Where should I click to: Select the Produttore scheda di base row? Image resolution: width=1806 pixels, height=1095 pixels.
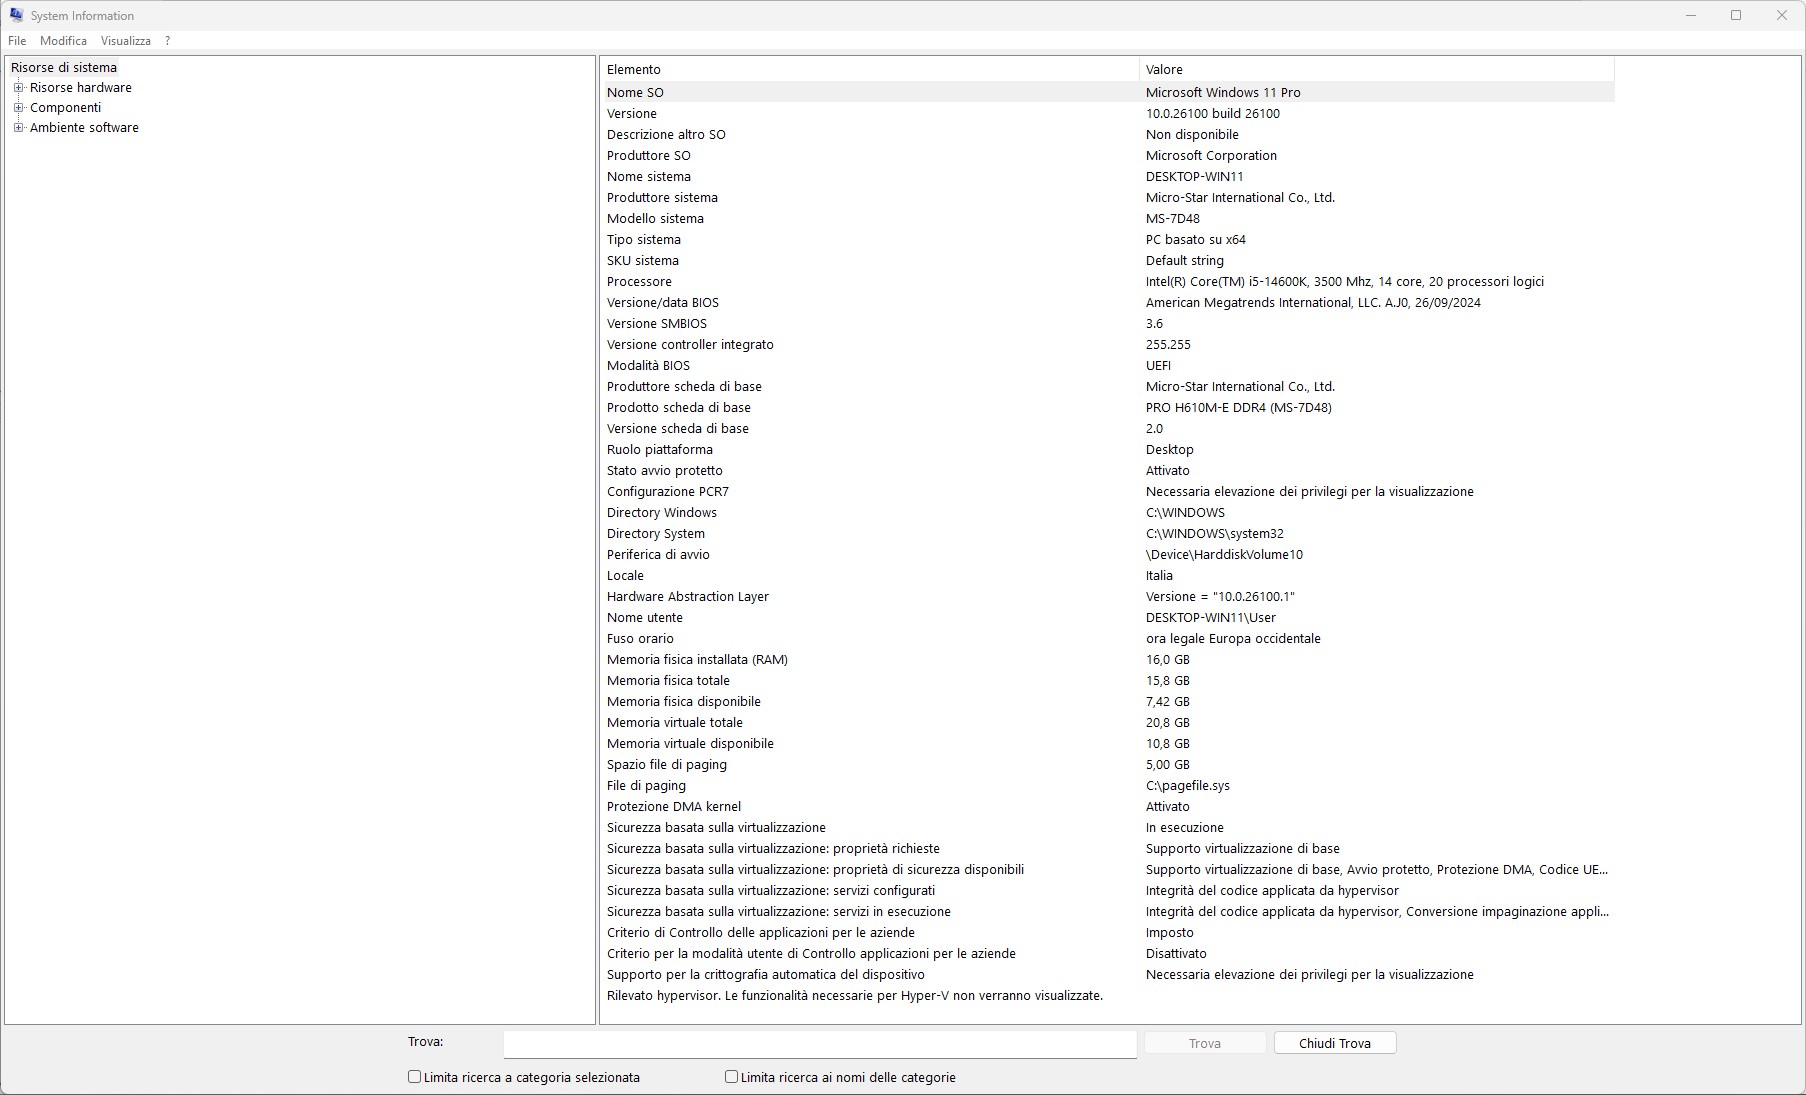(x=1108, y=386)
